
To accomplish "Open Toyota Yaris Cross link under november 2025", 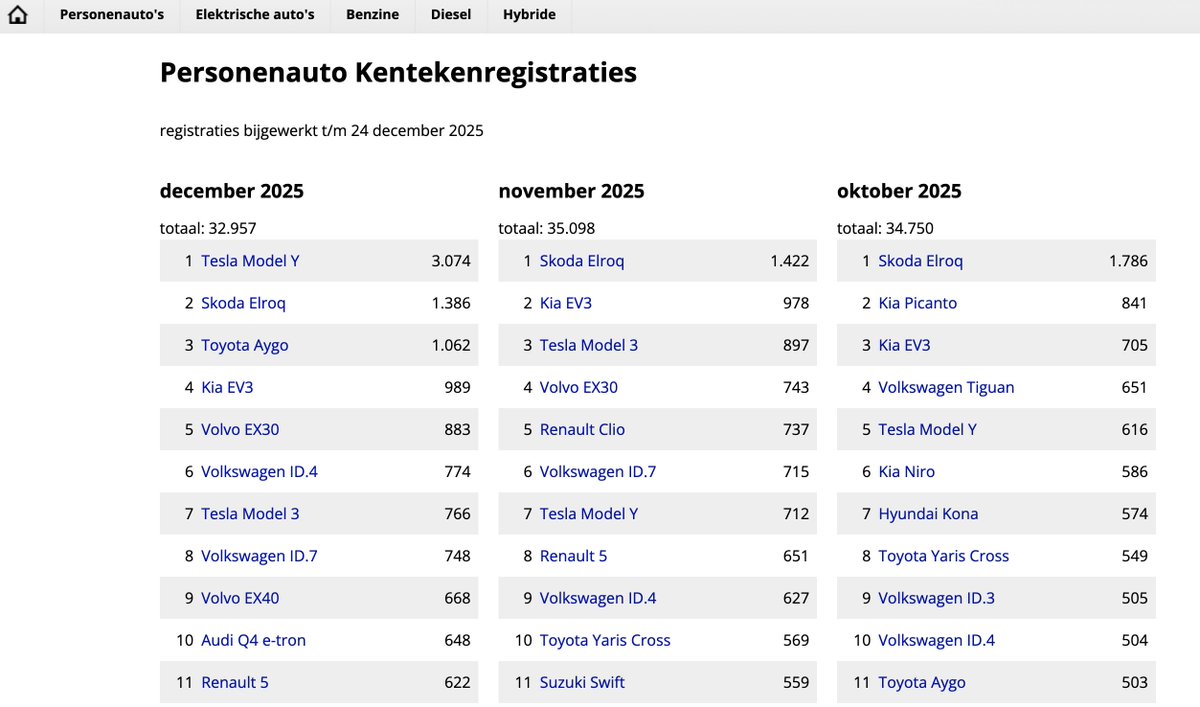I will 605,640.
